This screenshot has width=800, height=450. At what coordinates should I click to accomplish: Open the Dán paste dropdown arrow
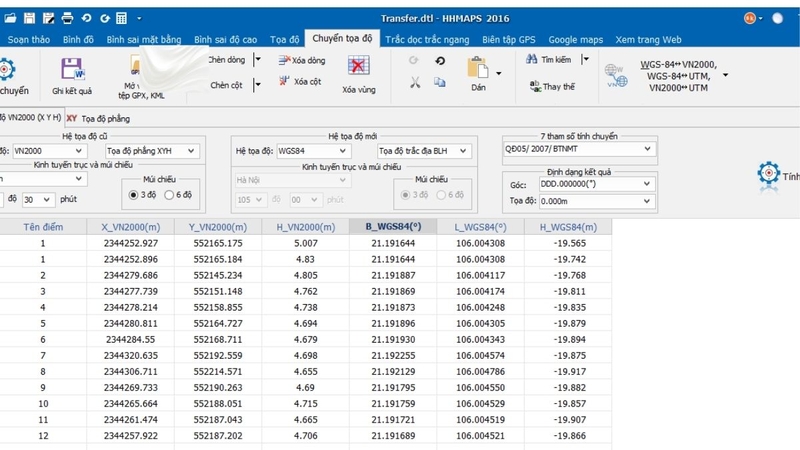(x=498, y=73)
